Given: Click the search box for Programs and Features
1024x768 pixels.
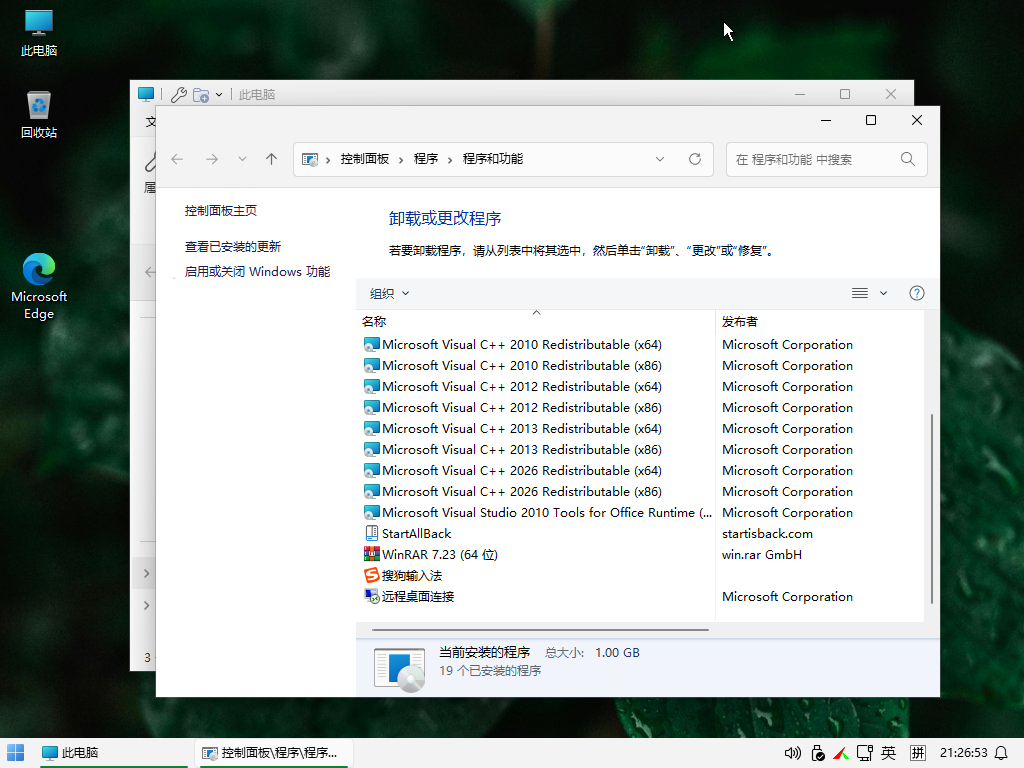Looking at the screenshot, I should pos(827,159).
